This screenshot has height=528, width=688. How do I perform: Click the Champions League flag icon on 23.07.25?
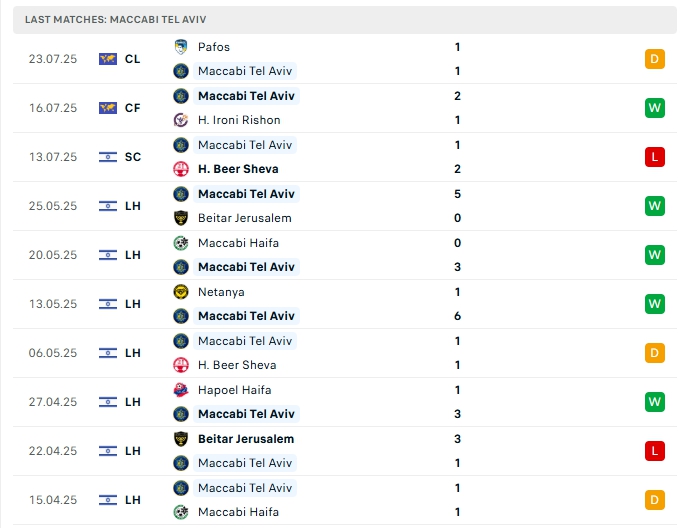(108, 59)
